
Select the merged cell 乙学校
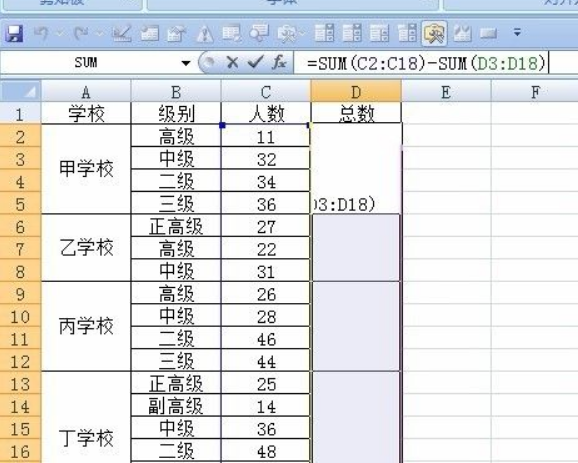pyautogui.click(x=86, y=248)
